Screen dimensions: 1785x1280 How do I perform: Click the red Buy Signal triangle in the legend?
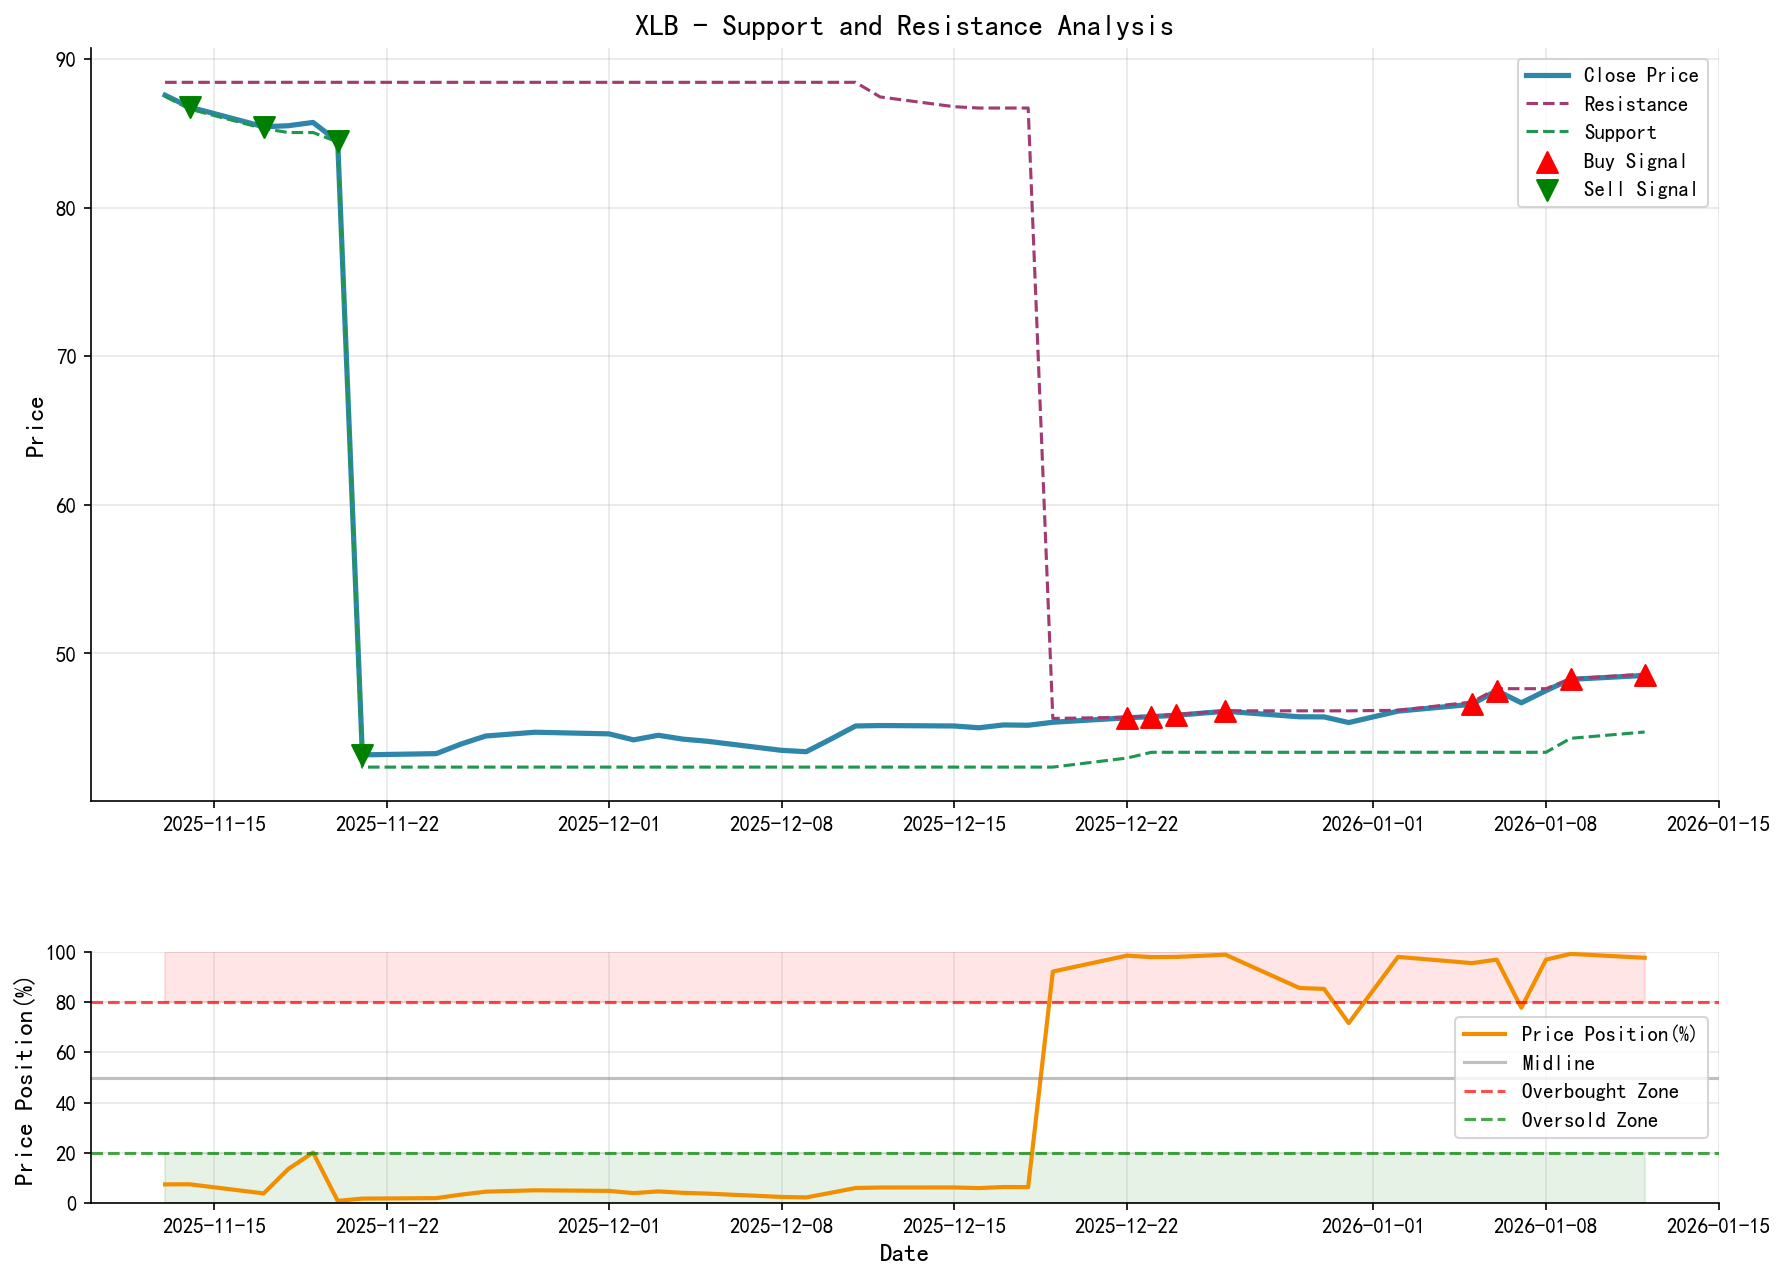click(1546, 160)
